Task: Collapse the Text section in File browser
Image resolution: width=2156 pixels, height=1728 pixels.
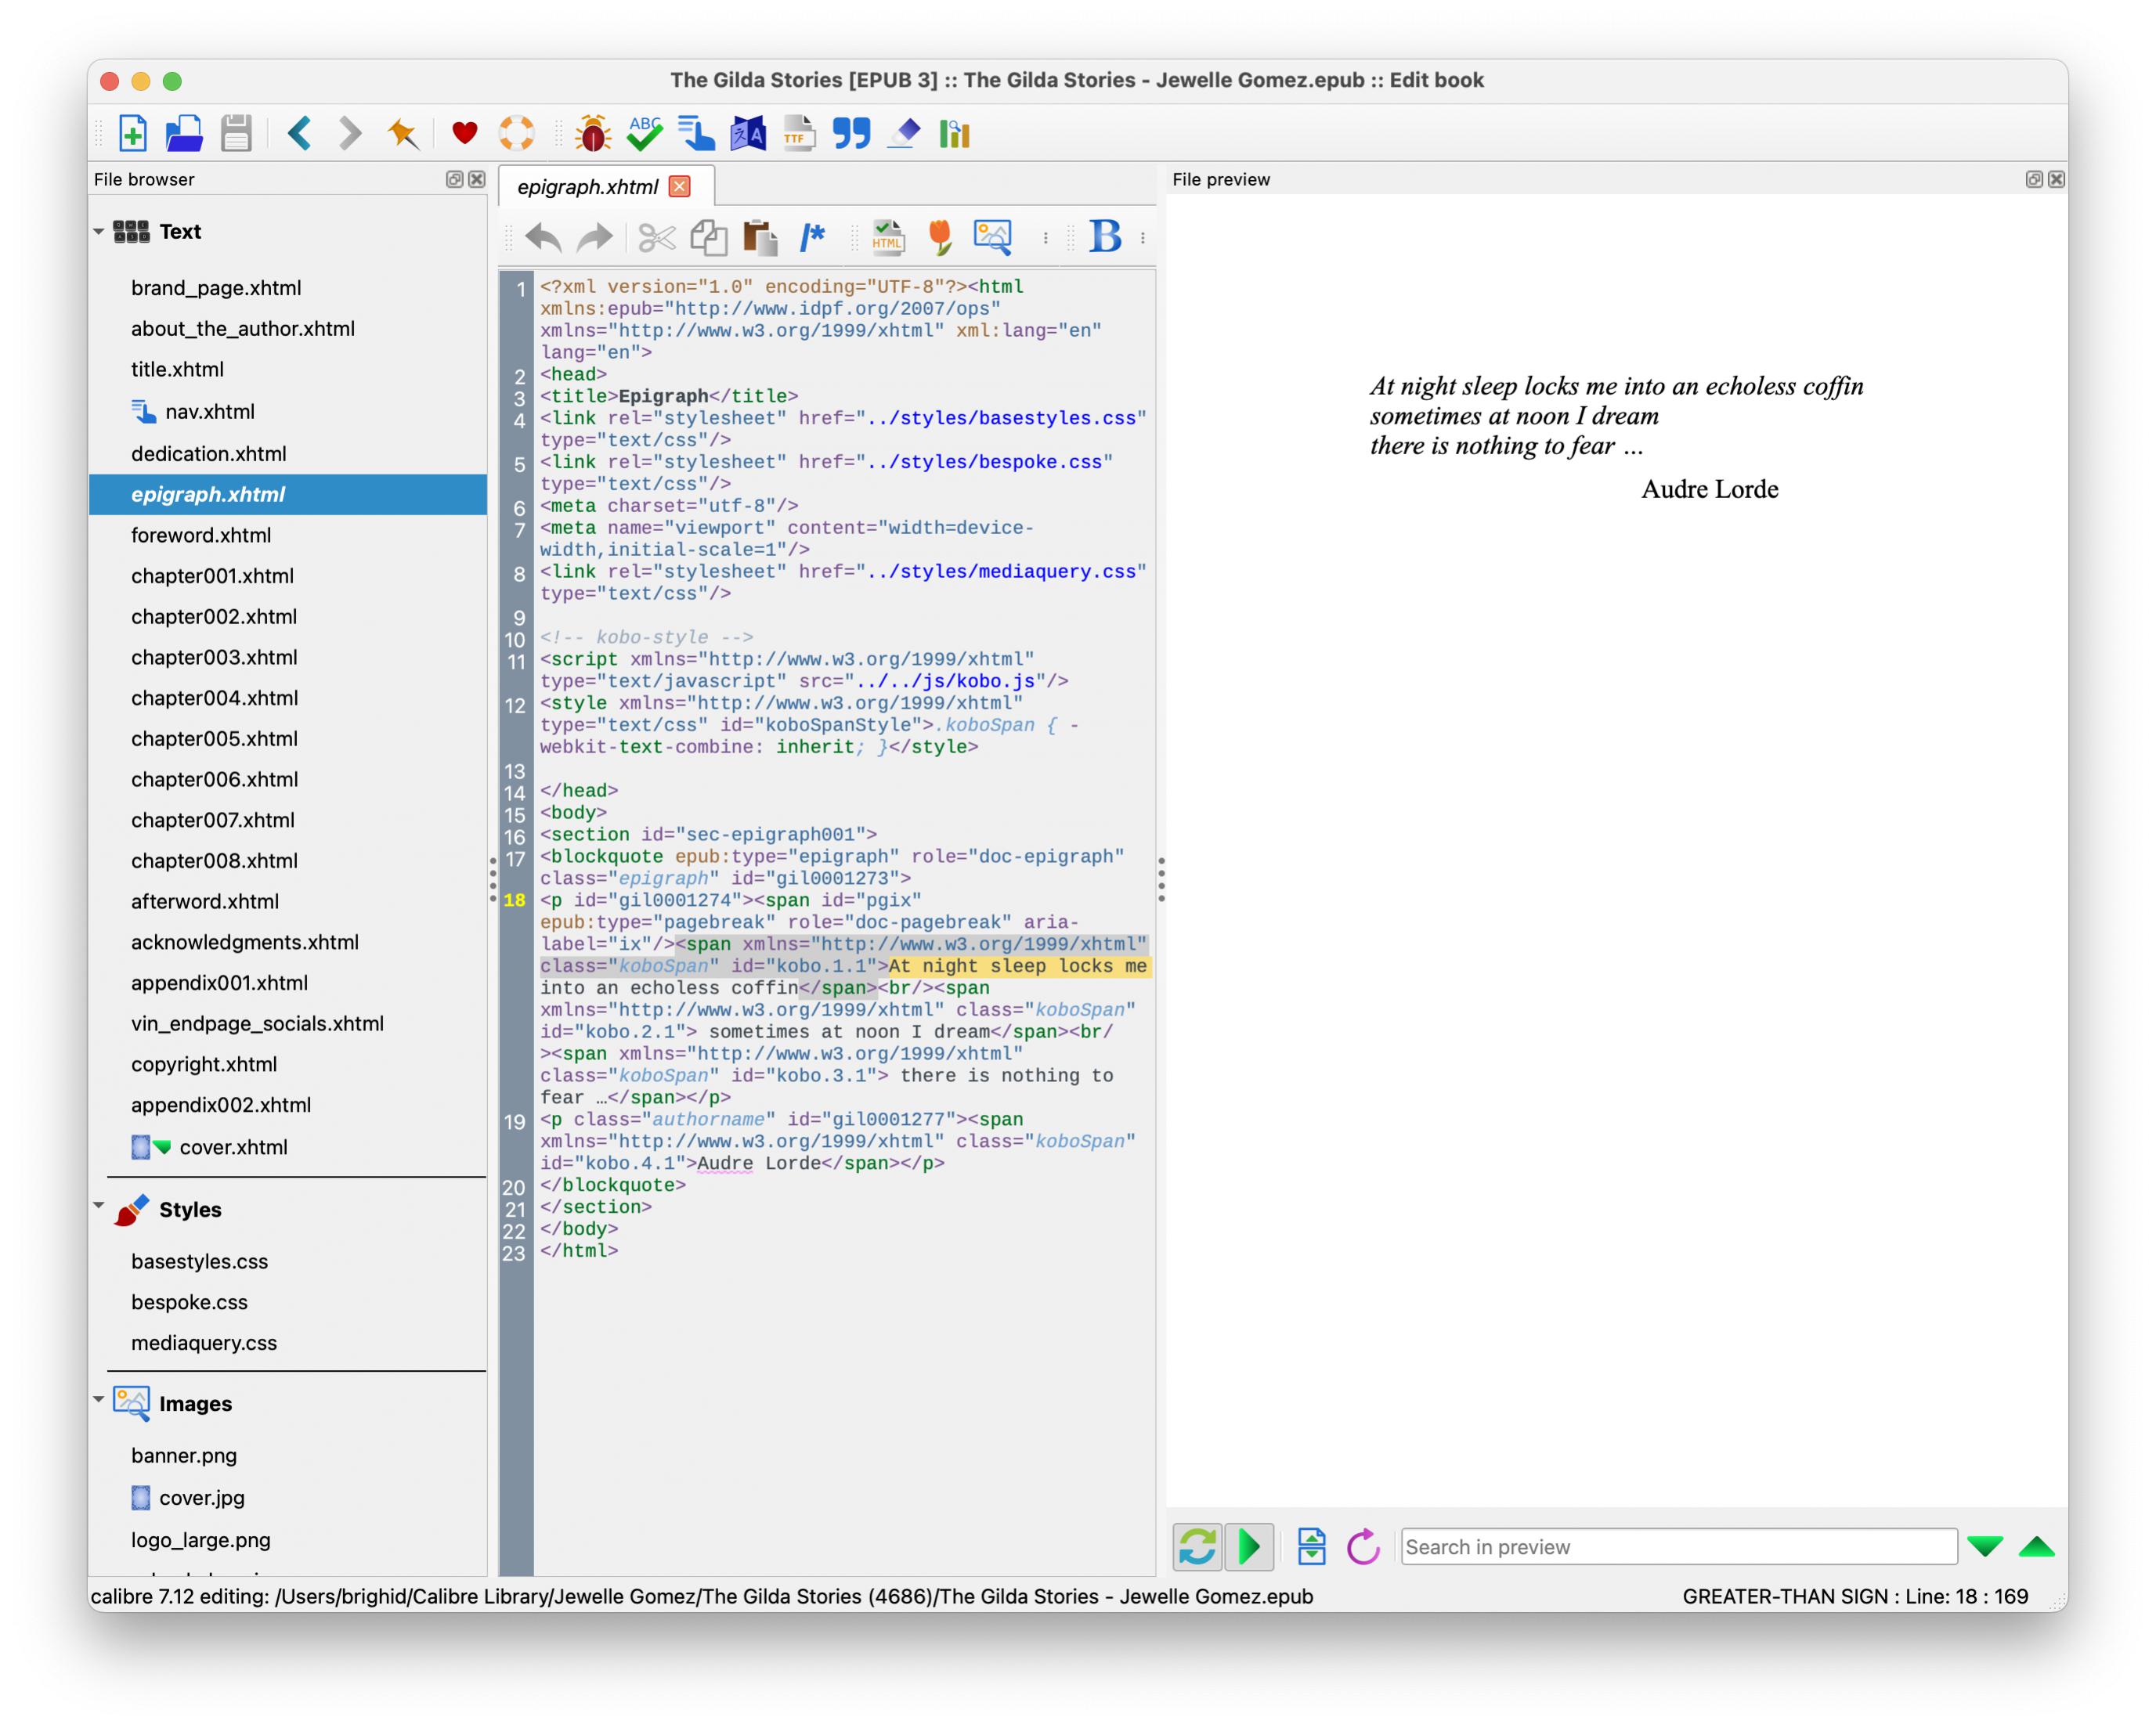Action: pyautogui.click(x=99, y=231)
